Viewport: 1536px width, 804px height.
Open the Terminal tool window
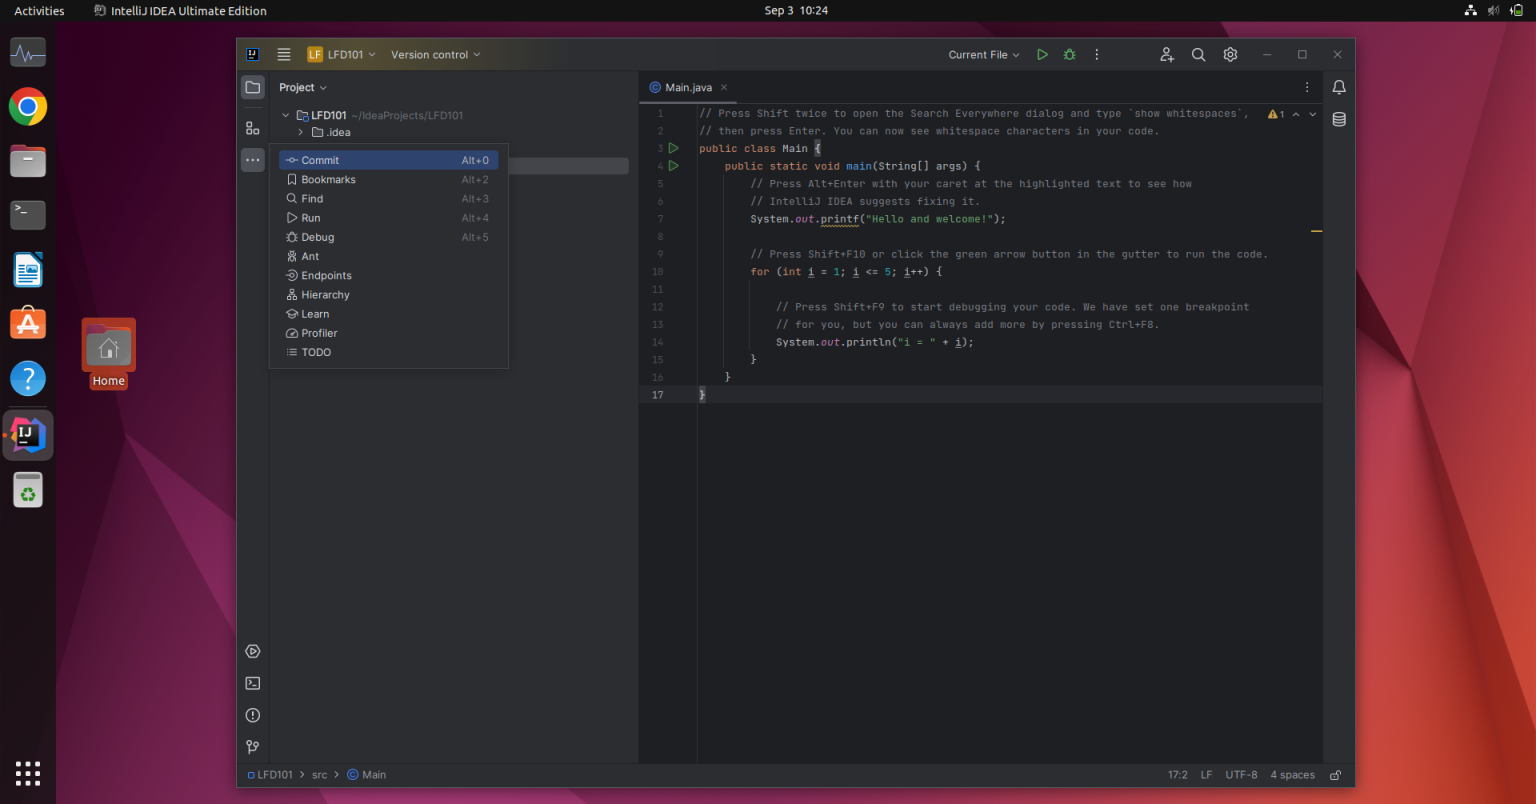(x=252, y=683)
